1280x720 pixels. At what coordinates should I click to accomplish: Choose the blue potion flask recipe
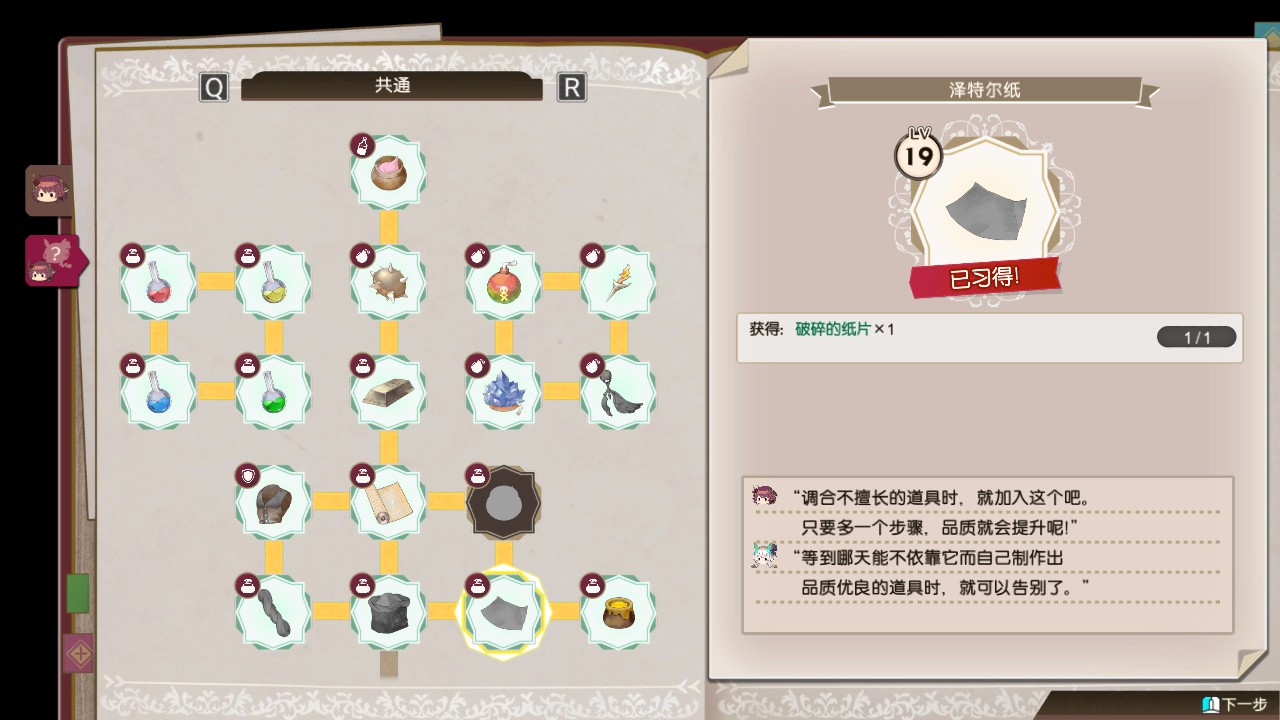(158, 392)
